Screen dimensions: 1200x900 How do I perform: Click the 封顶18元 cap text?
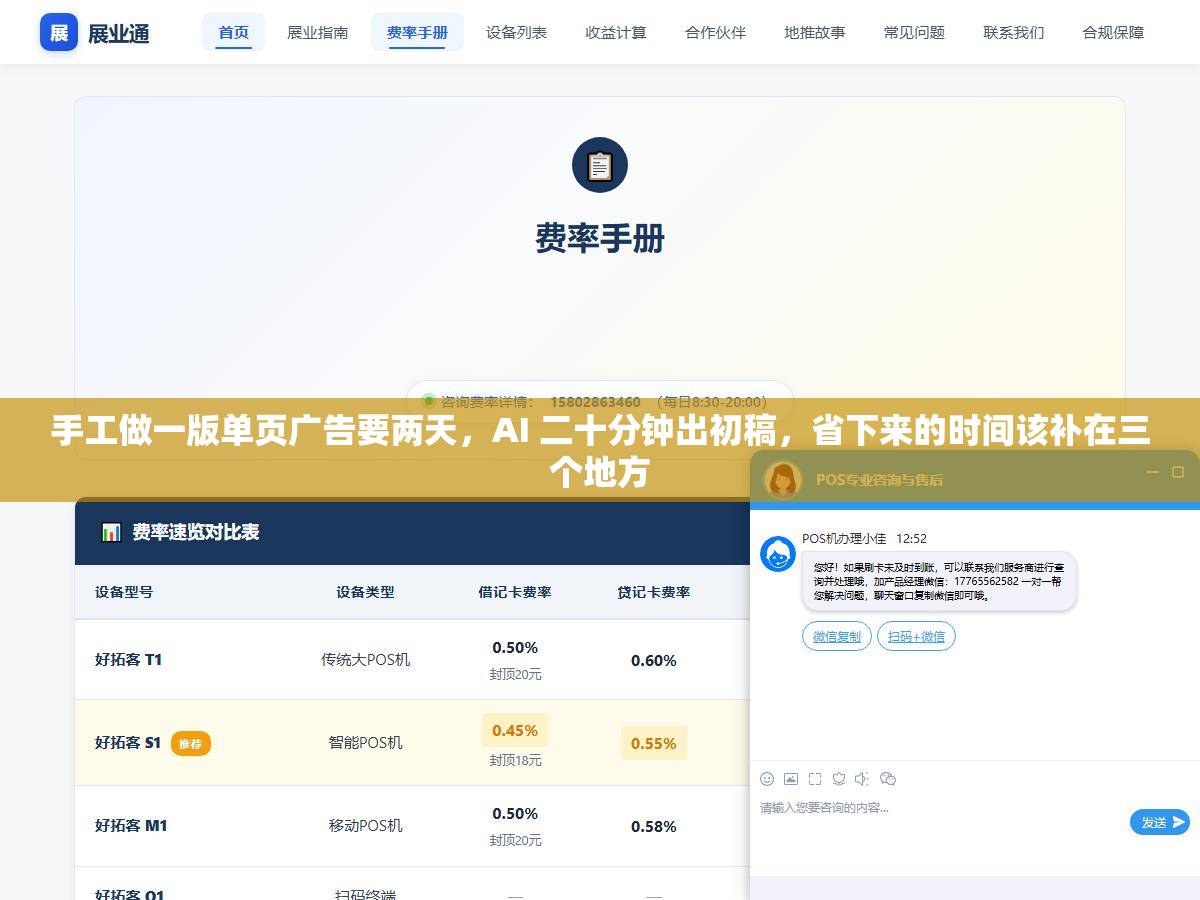[x=515, y=760]
